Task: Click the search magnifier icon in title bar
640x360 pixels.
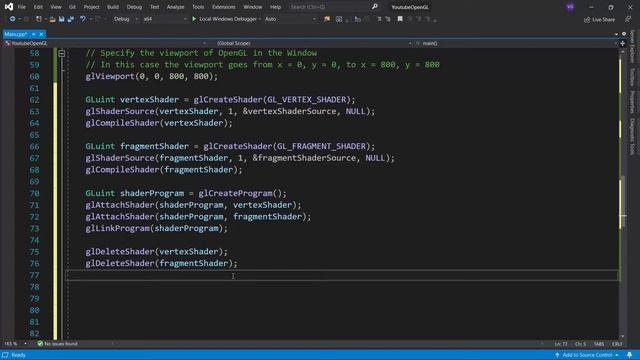Action: (x=374, y=7)
